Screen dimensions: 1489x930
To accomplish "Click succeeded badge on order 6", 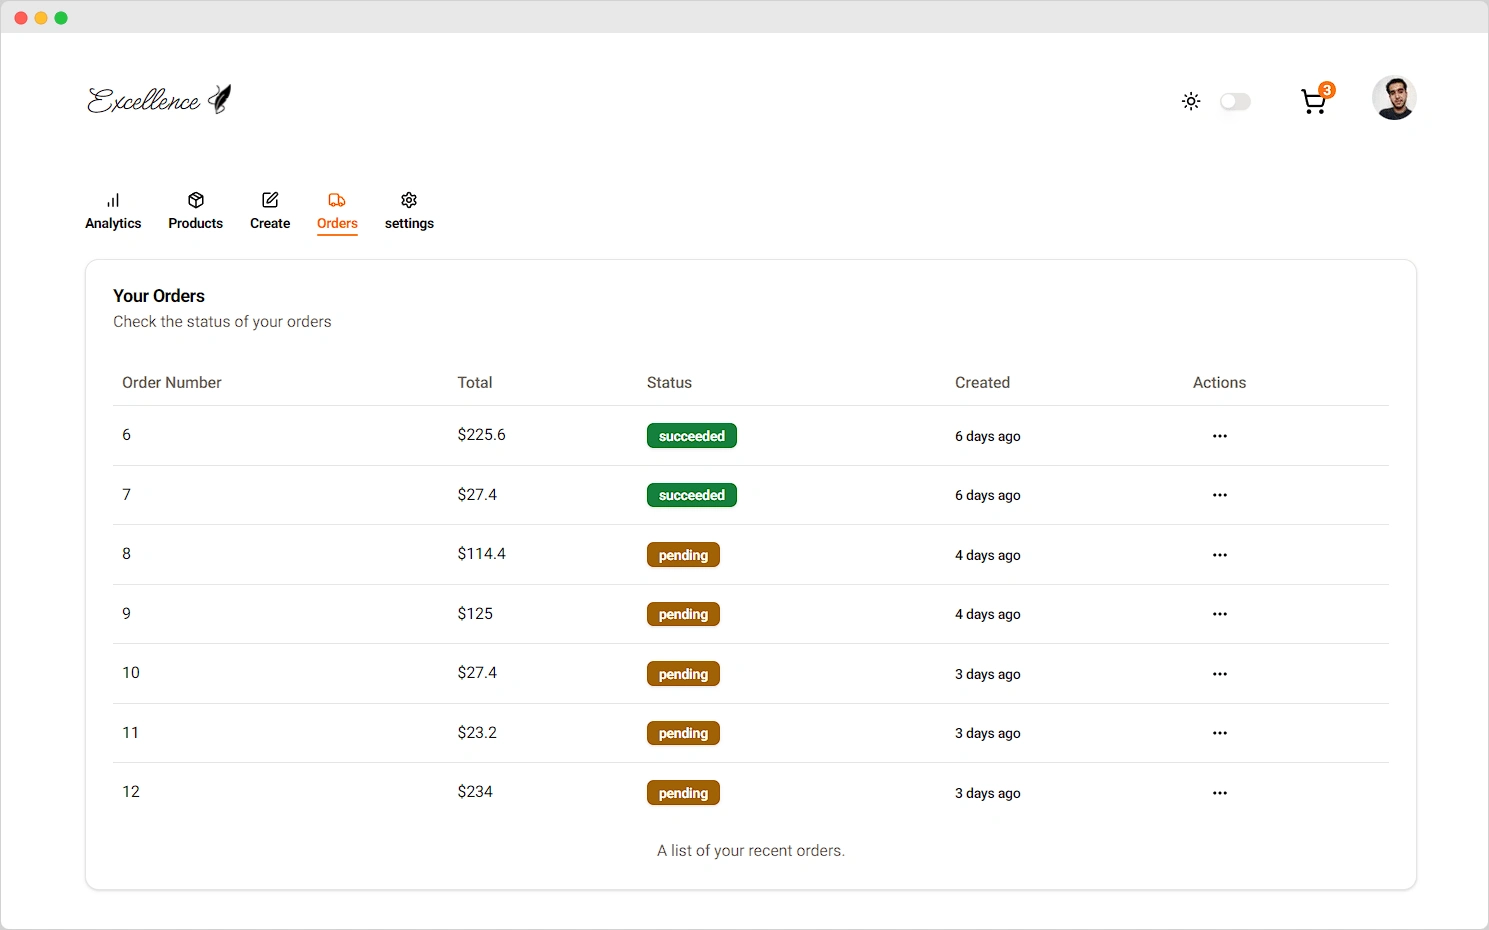I will pos(692,436).
